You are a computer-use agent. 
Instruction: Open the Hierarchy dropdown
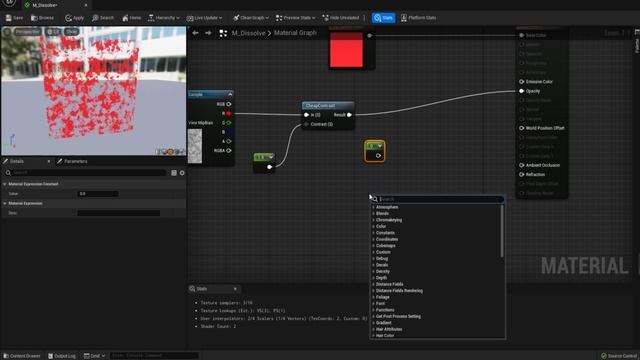[163, 18]
